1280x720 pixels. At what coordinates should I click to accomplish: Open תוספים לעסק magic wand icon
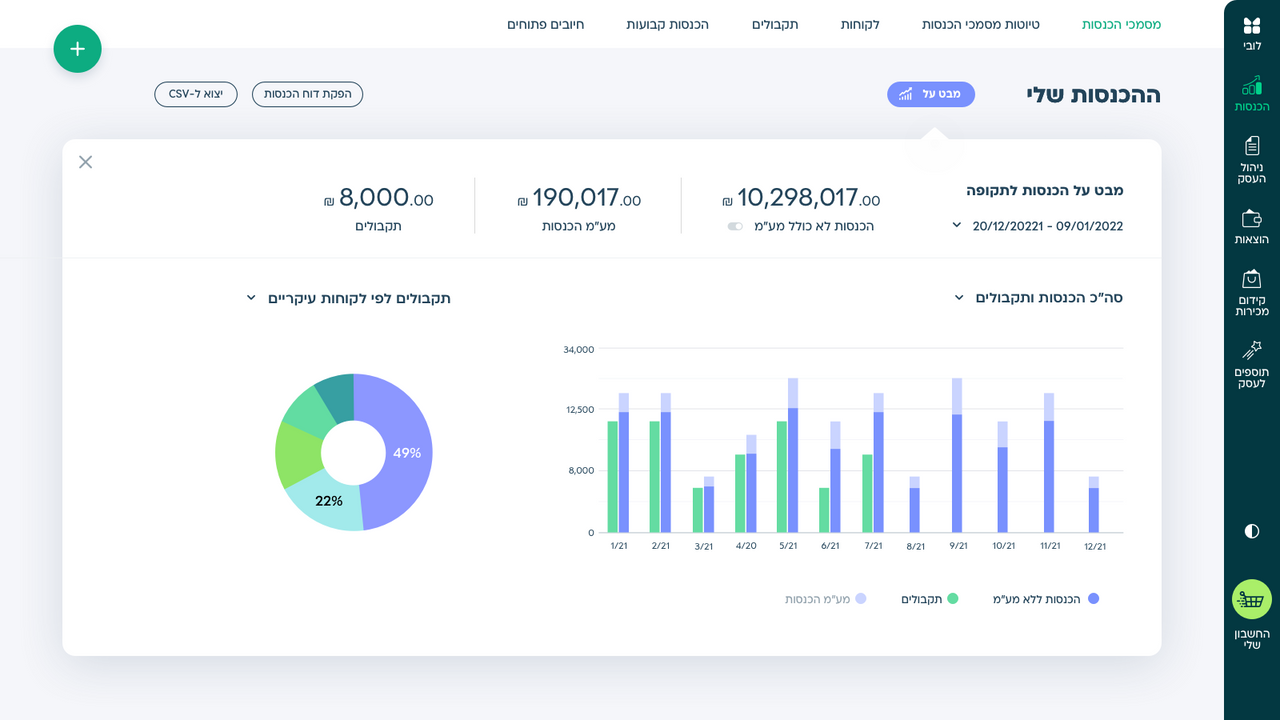(x=1252, y=350)
